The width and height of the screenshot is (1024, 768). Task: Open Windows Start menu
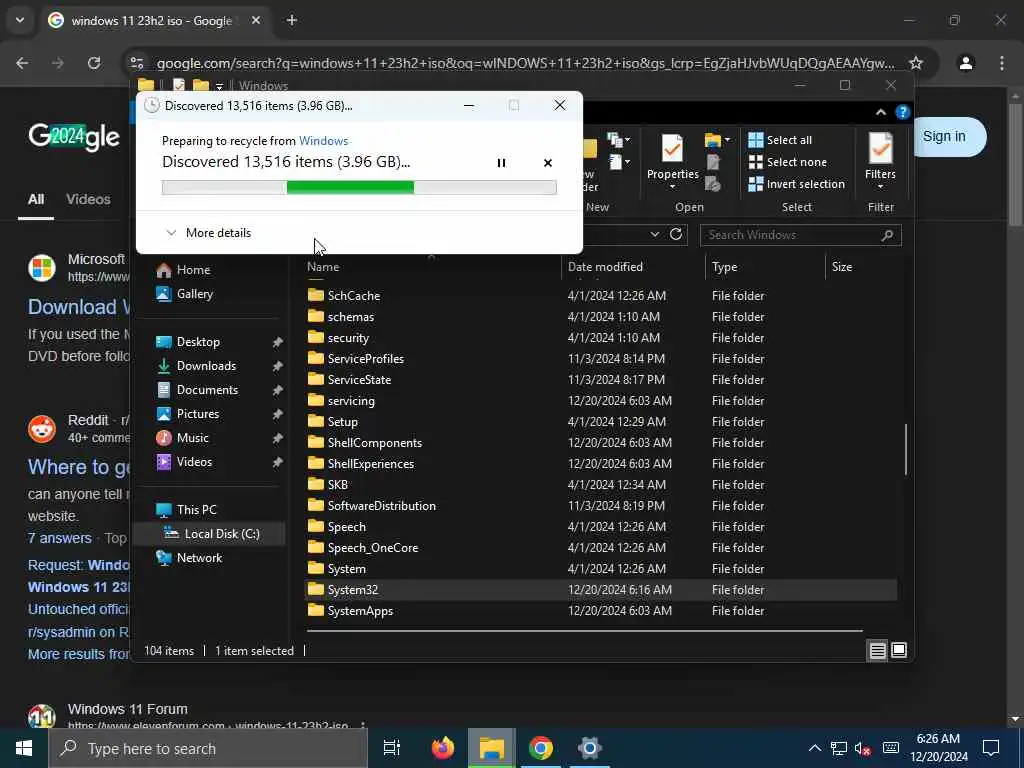(x=24, y=748)
